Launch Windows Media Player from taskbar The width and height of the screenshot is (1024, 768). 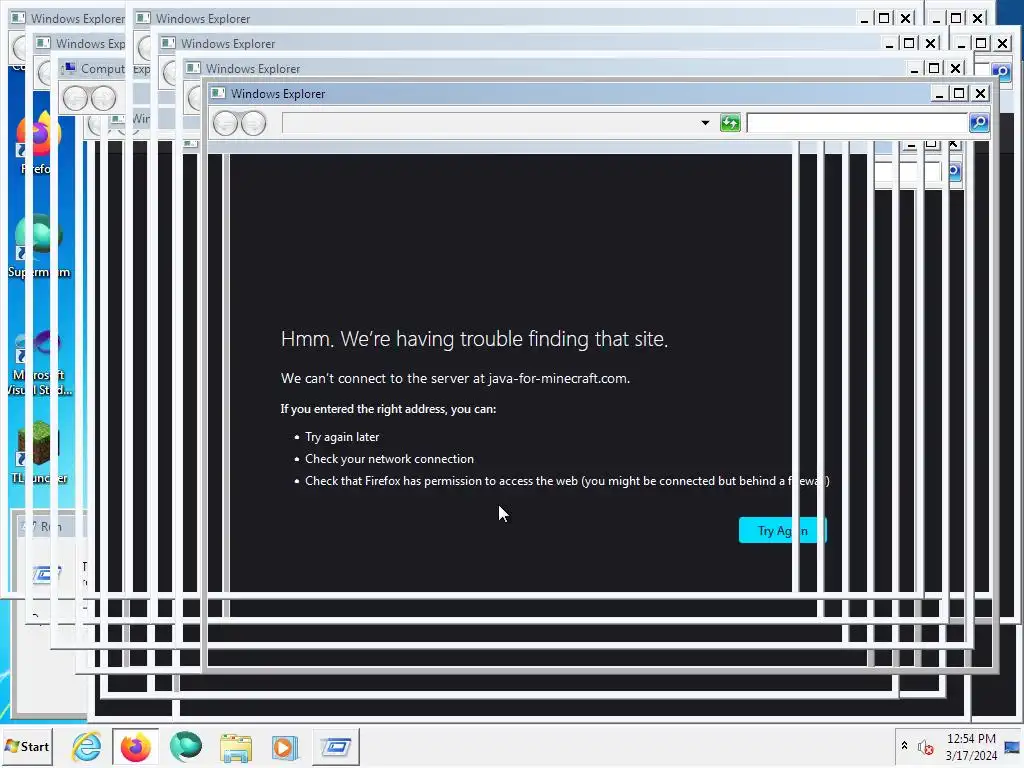pyautogui.click(x=285, y=747)
